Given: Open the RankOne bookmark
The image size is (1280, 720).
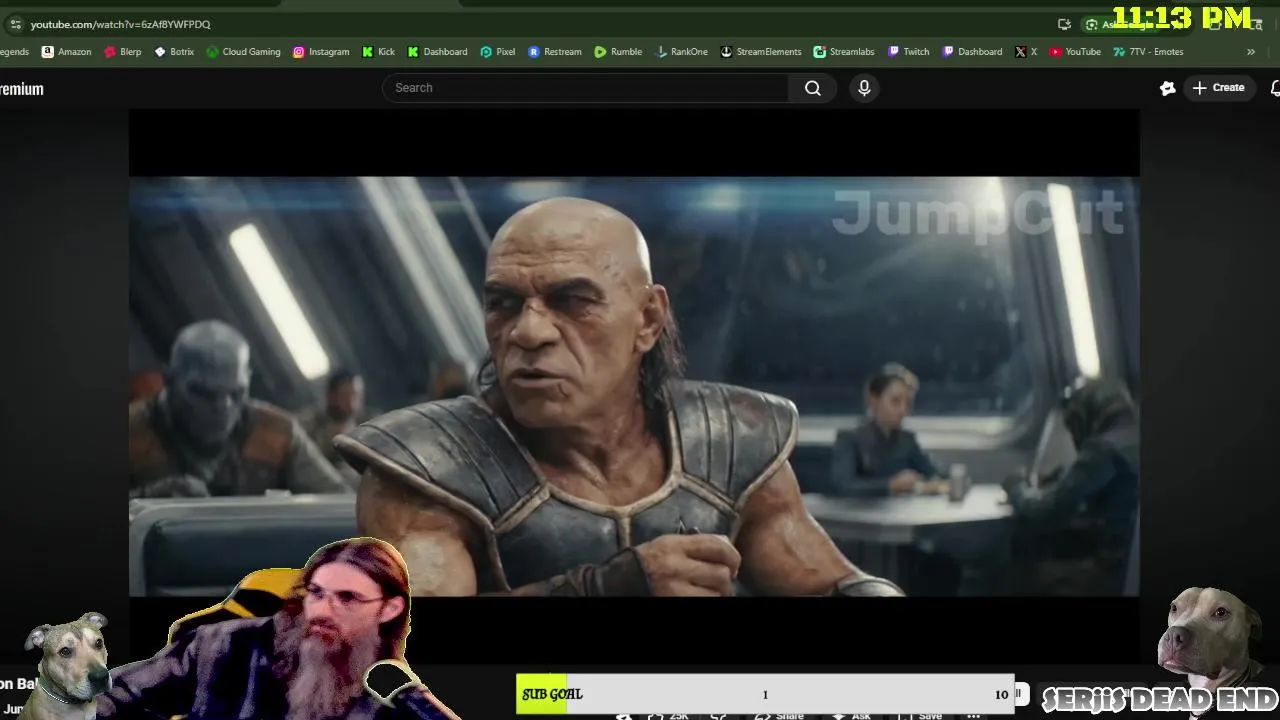Looking at the screenshot, I should pyautogui.click(x=681, y=52).
